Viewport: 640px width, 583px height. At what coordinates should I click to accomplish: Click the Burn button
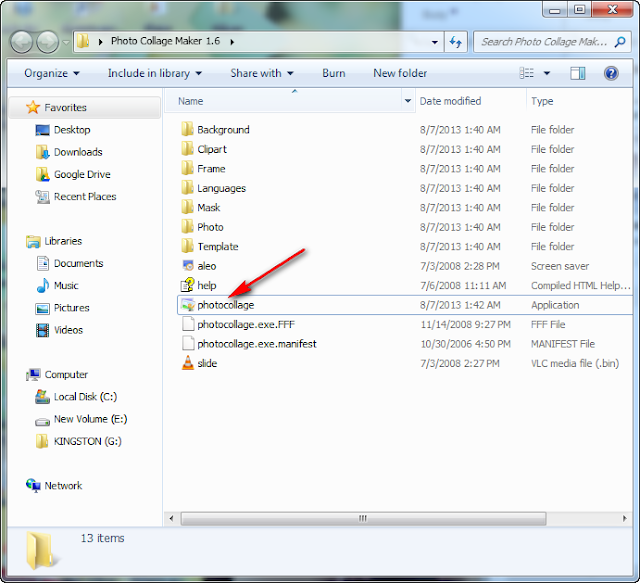pos(333,73)
